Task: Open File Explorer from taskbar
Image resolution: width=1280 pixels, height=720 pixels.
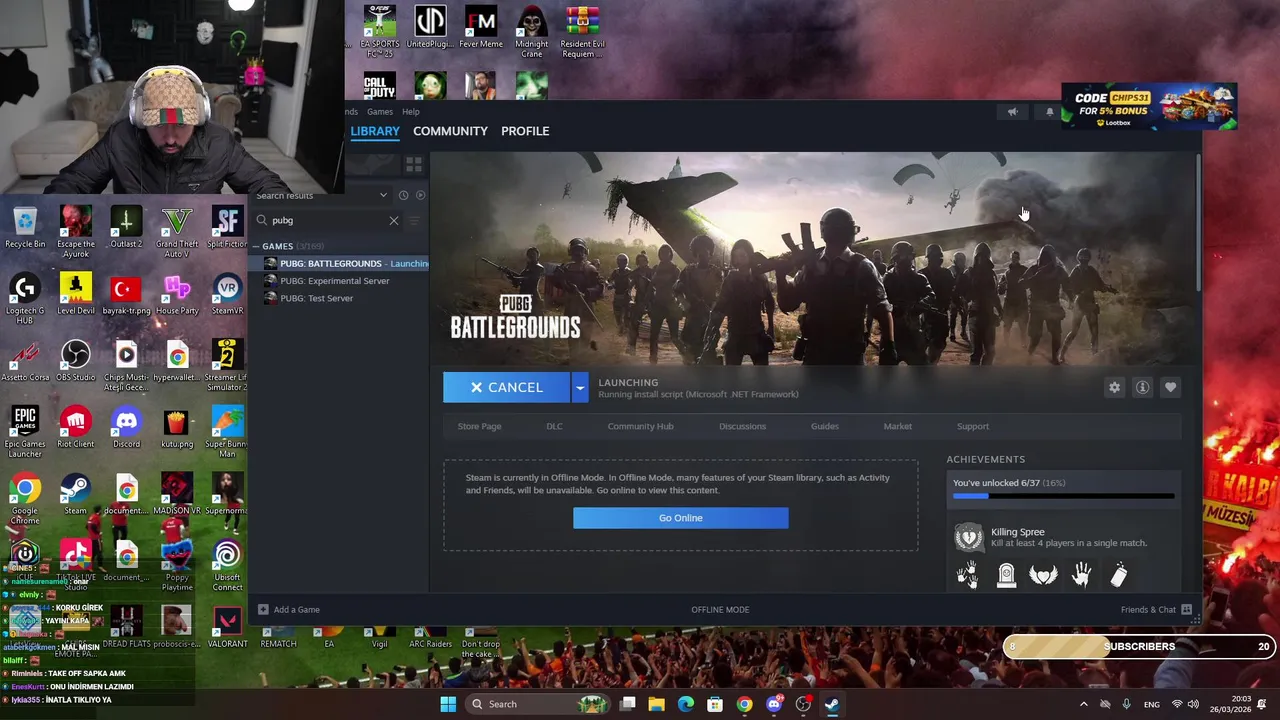Action: click(x=656, y=704)
